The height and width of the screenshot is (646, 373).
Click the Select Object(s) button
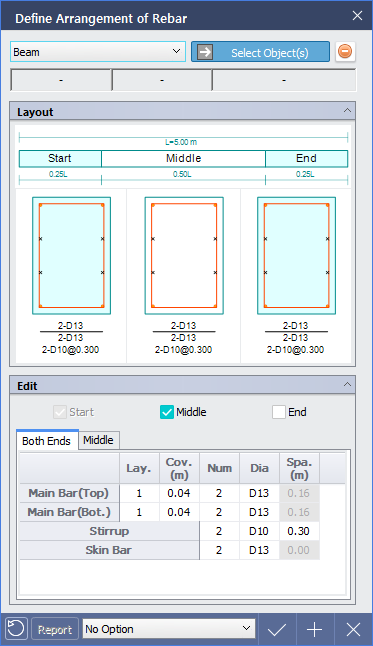tap(260, 52)
